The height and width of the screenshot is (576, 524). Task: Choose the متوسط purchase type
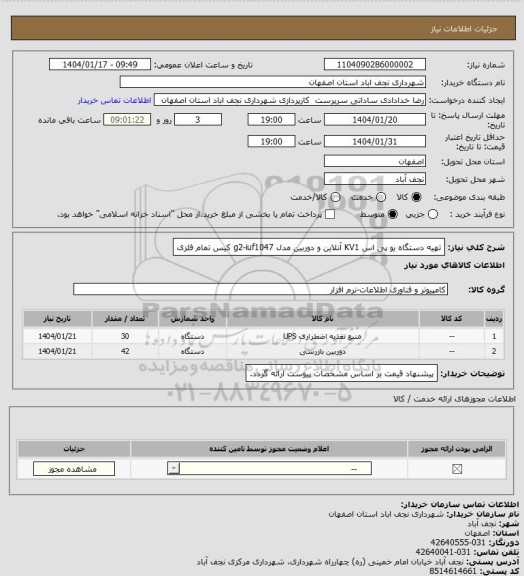393,214
